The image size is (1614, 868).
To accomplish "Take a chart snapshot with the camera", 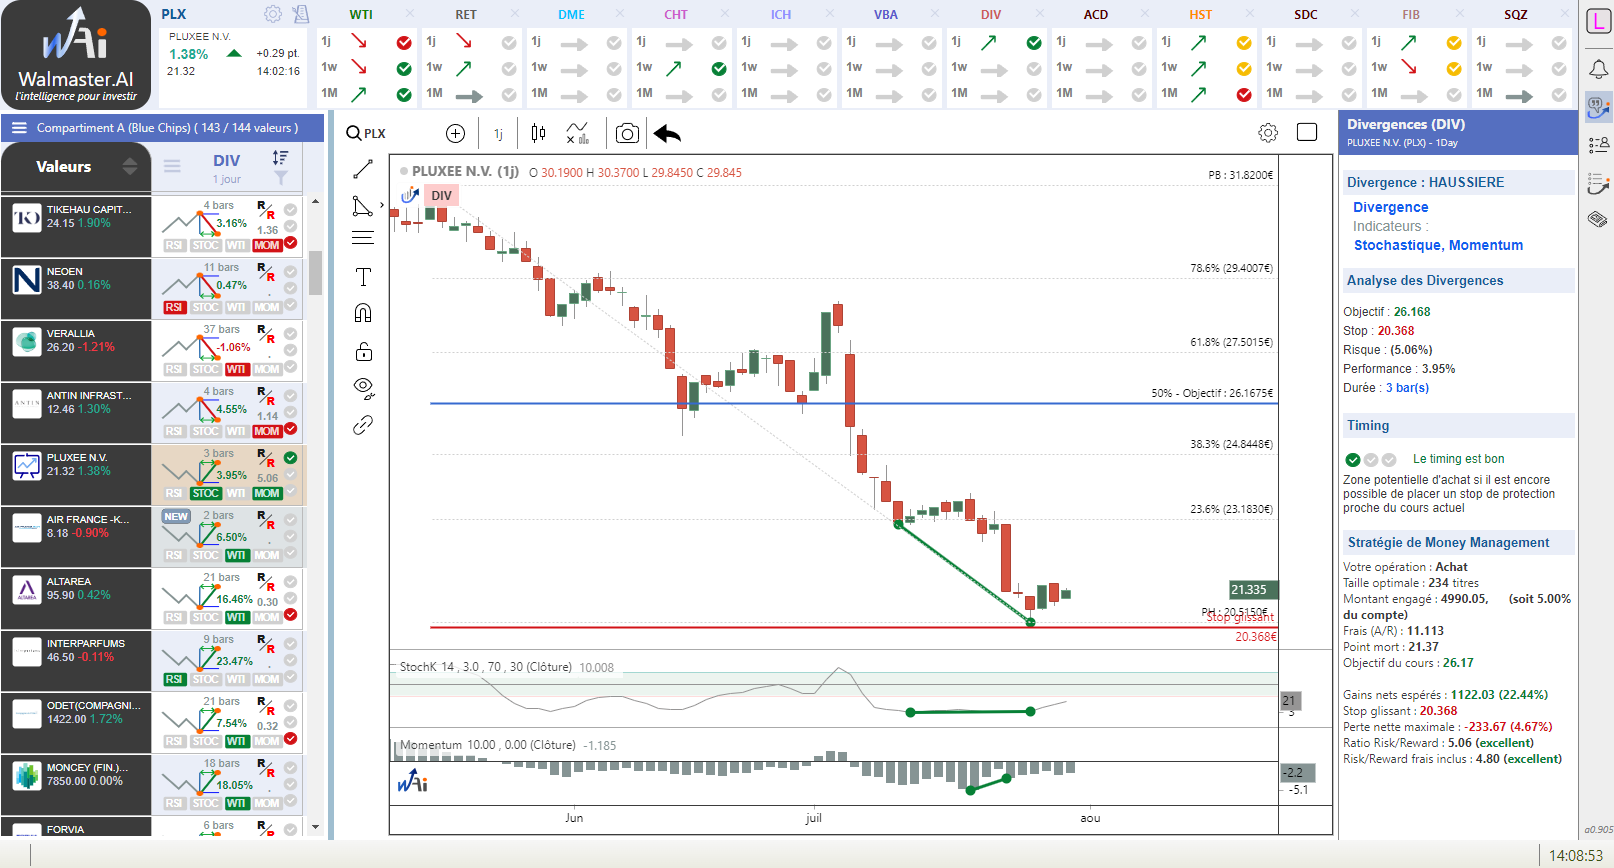I will (627, 133).
